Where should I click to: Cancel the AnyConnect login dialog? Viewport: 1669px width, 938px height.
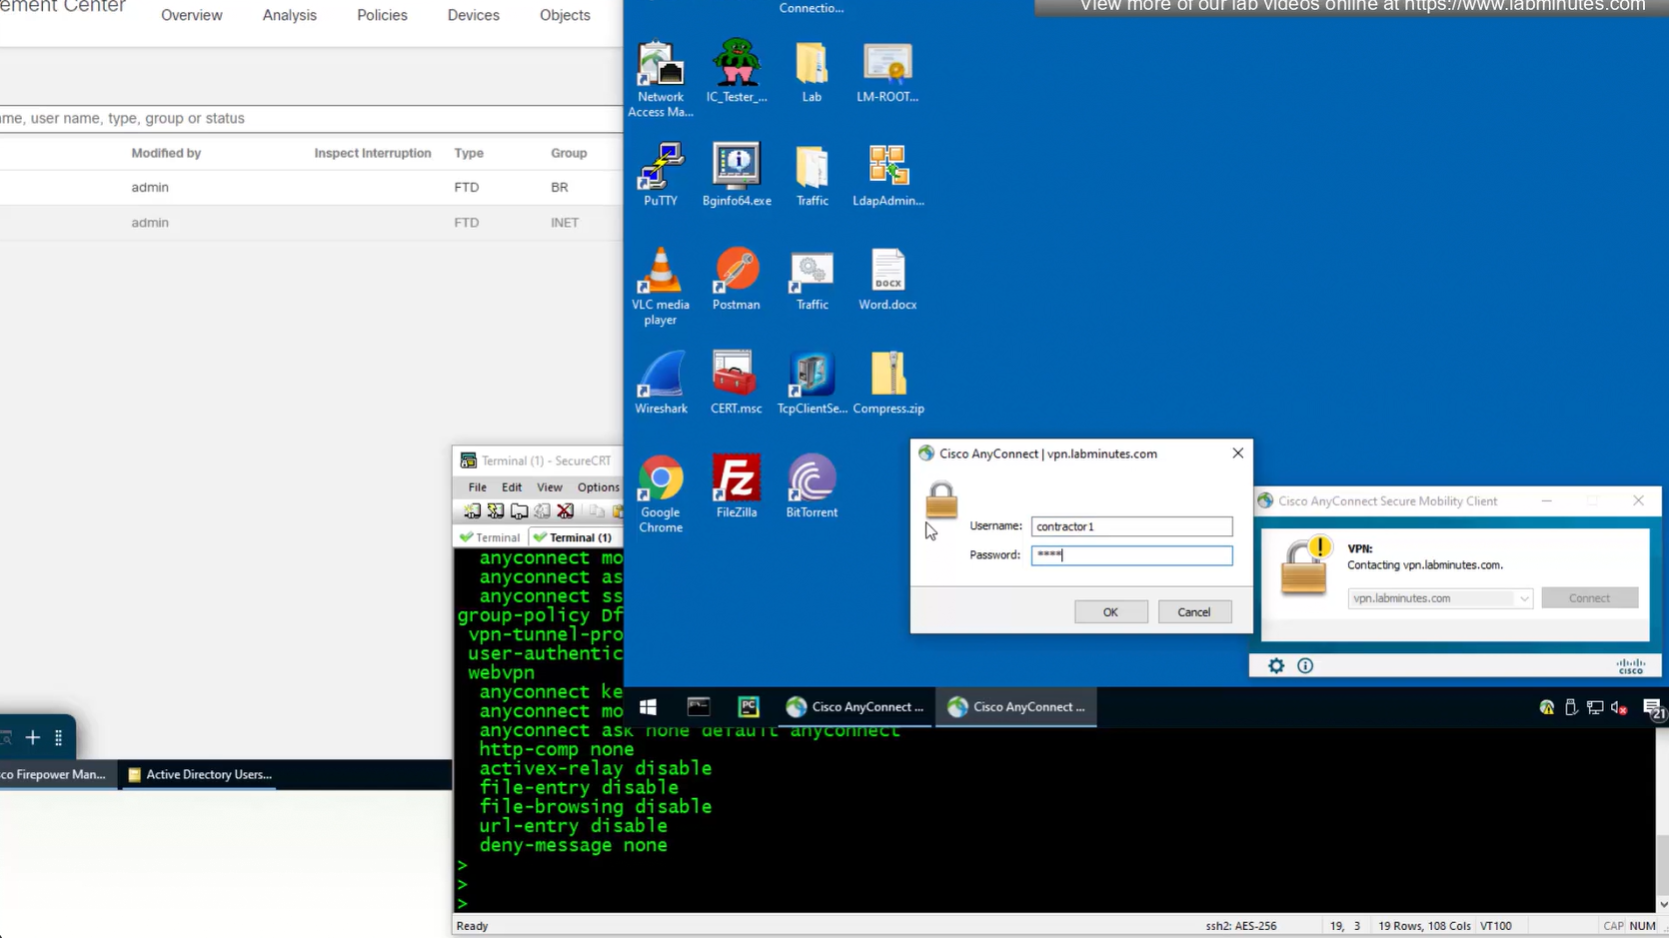click(1194, 612)
